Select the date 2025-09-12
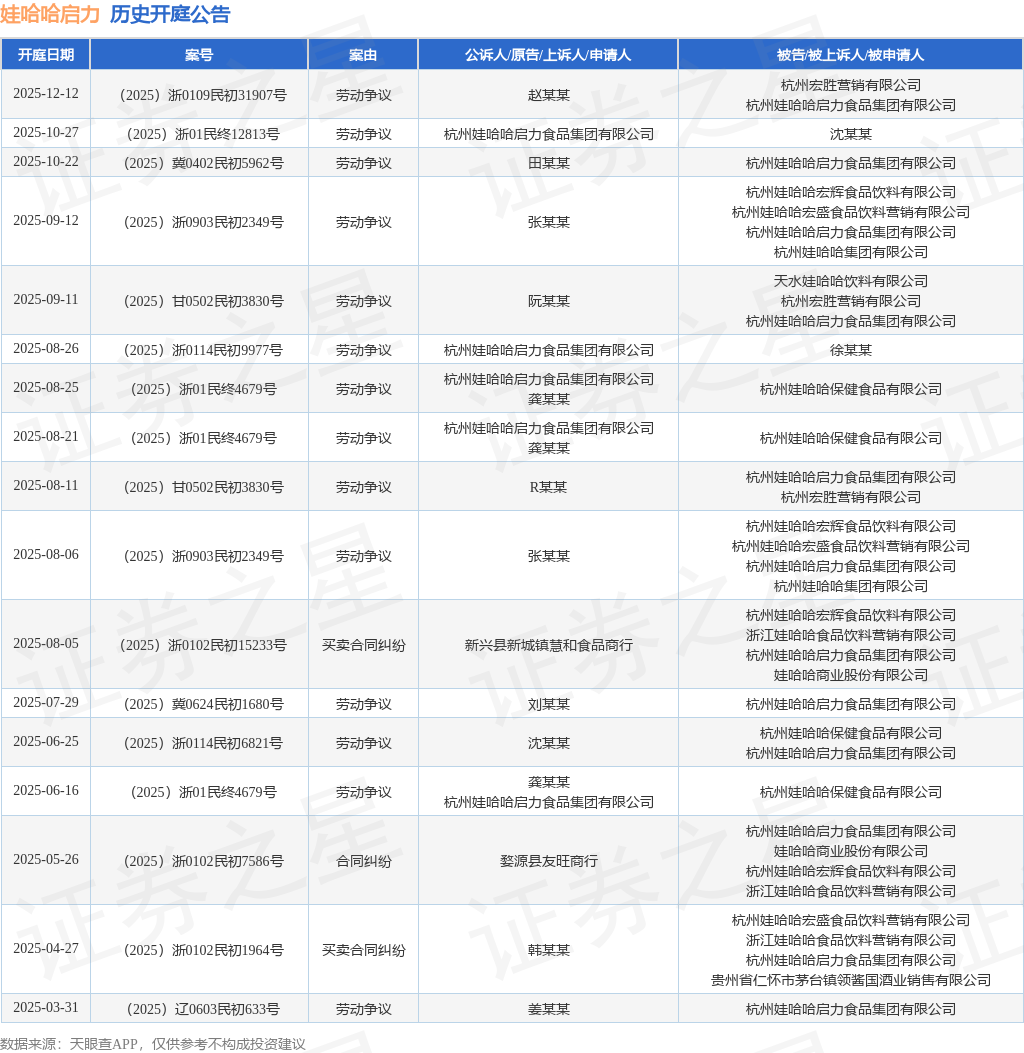 [x=46, y=221]
